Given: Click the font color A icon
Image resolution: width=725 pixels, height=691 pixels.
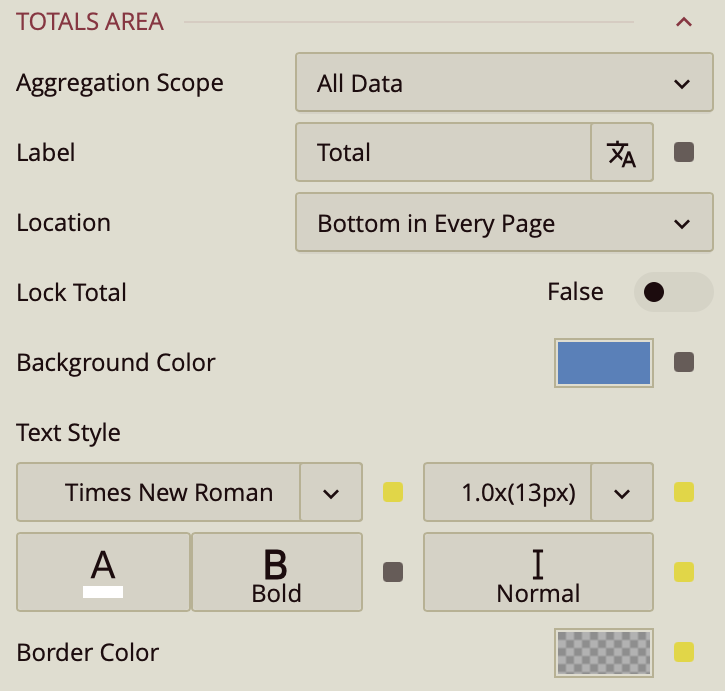Looking at the screenshot, I should pyautogui.click(x=103, y=572).
